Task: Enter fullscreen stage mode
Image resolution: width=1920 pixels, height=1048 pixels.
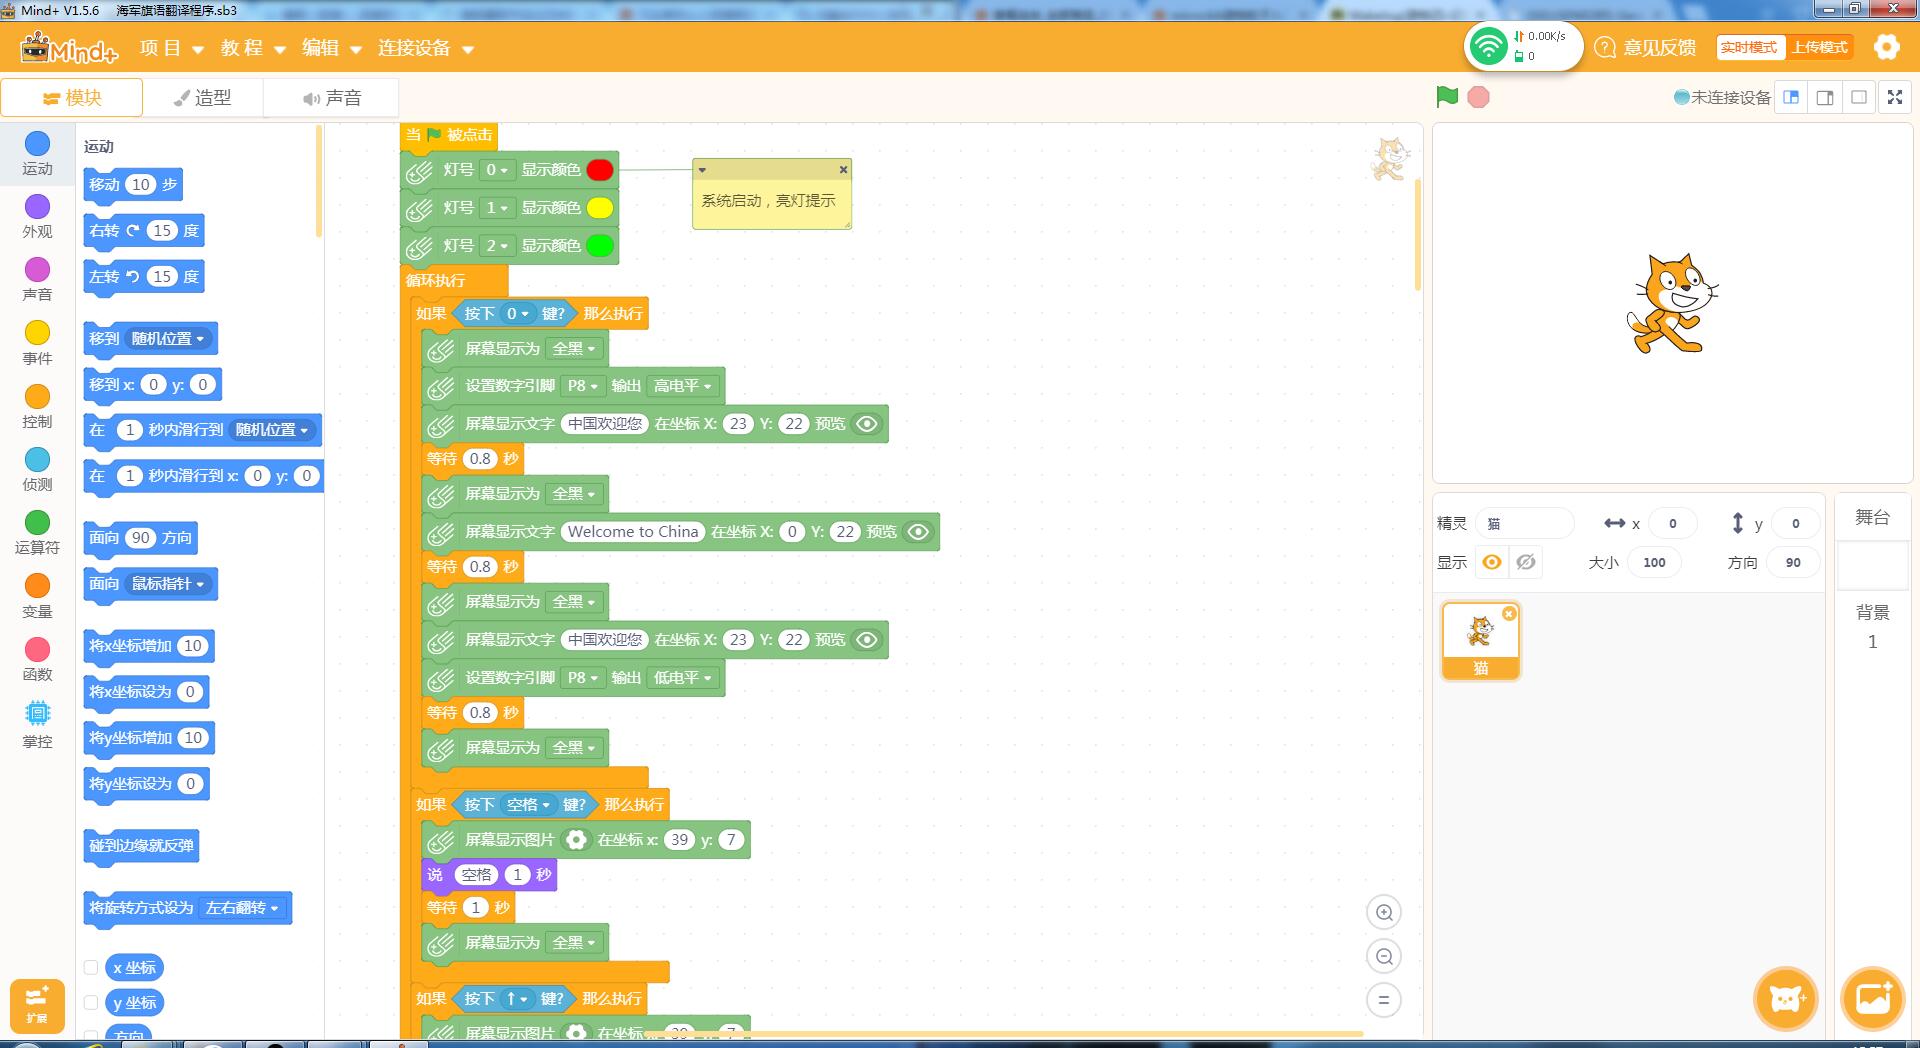Action: [x=1894, y=97]
